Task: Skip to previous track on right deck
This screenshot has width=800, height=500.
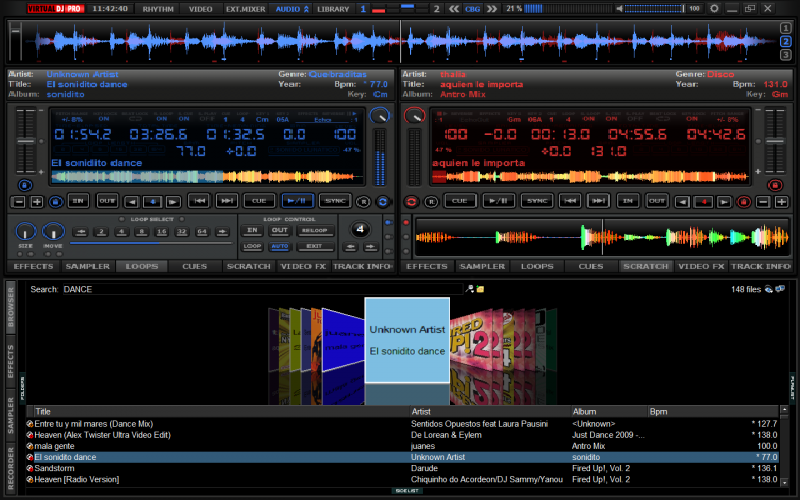Action: coord(570,201)
